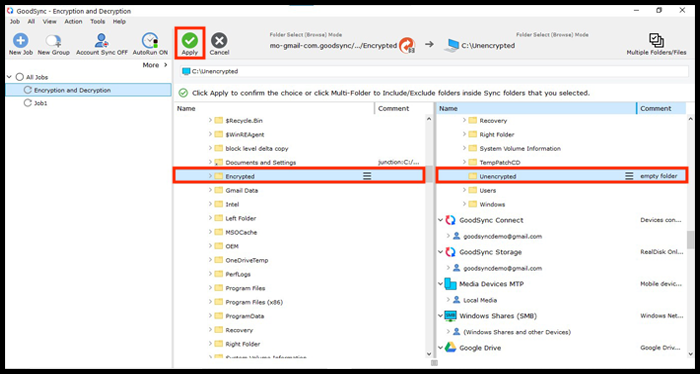Image resolution: width=700 pixels, height=374 pixels.
Task: Click the left pane scrollbar up arrow
Action: click(x=429, y=119)
